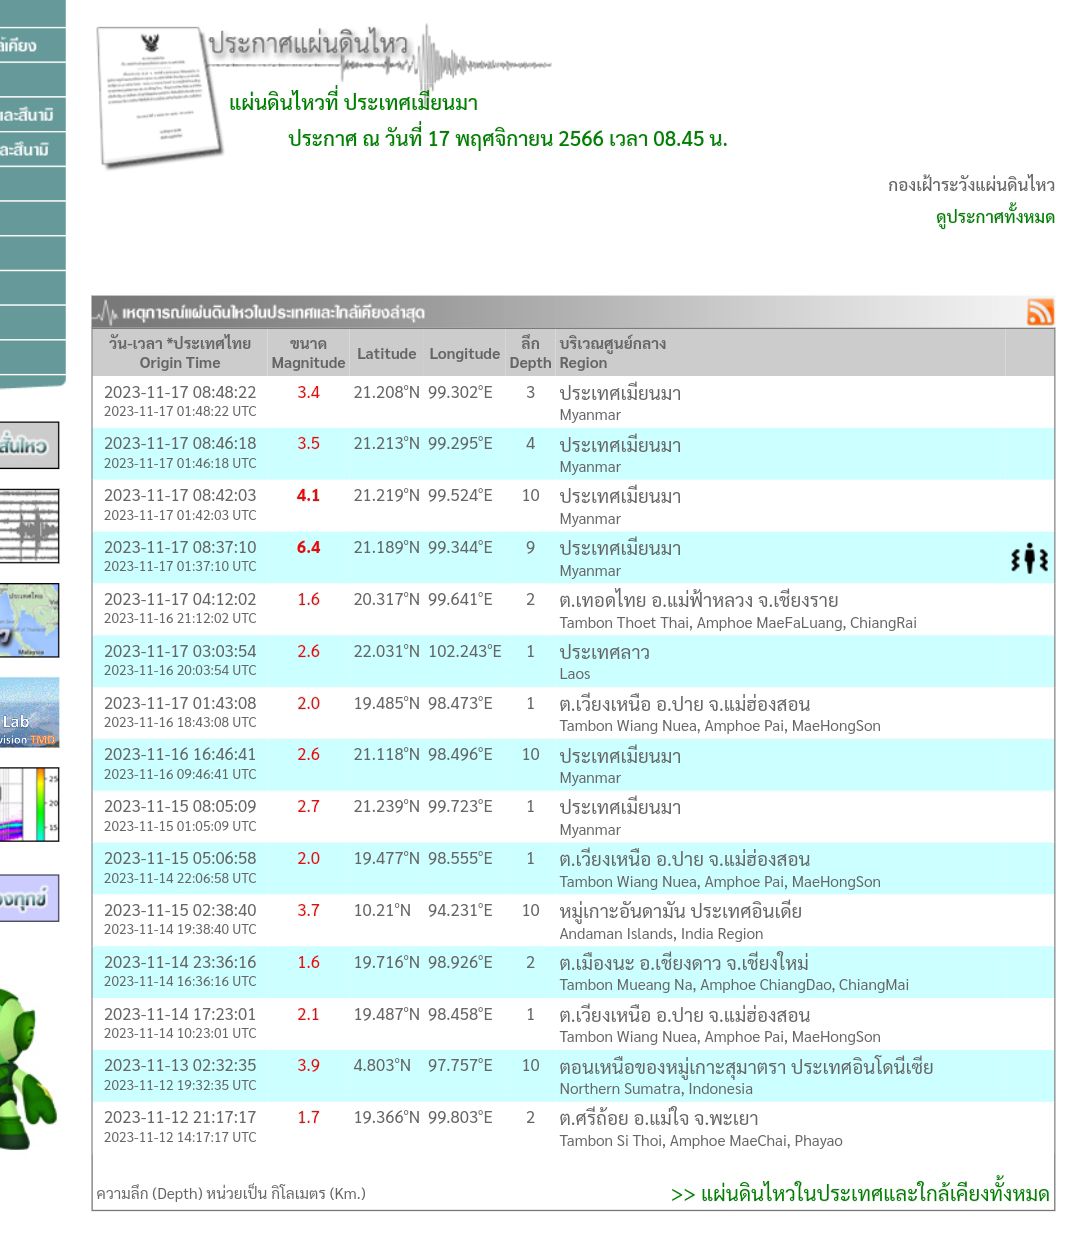Viewport: 1080px width, 1239px height.
Task: Click the announcement date 17 พฤศจิกายน 2566 line
Action: pyautogui.click(x=508, y=138)
